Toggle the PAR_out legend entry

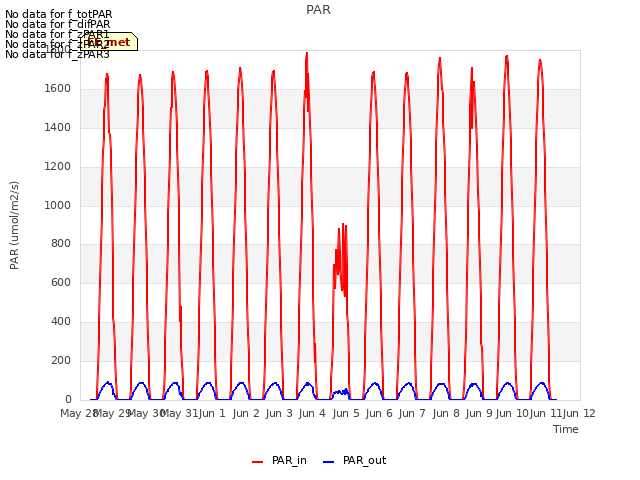pyautogui.click(x=355, y=461)
